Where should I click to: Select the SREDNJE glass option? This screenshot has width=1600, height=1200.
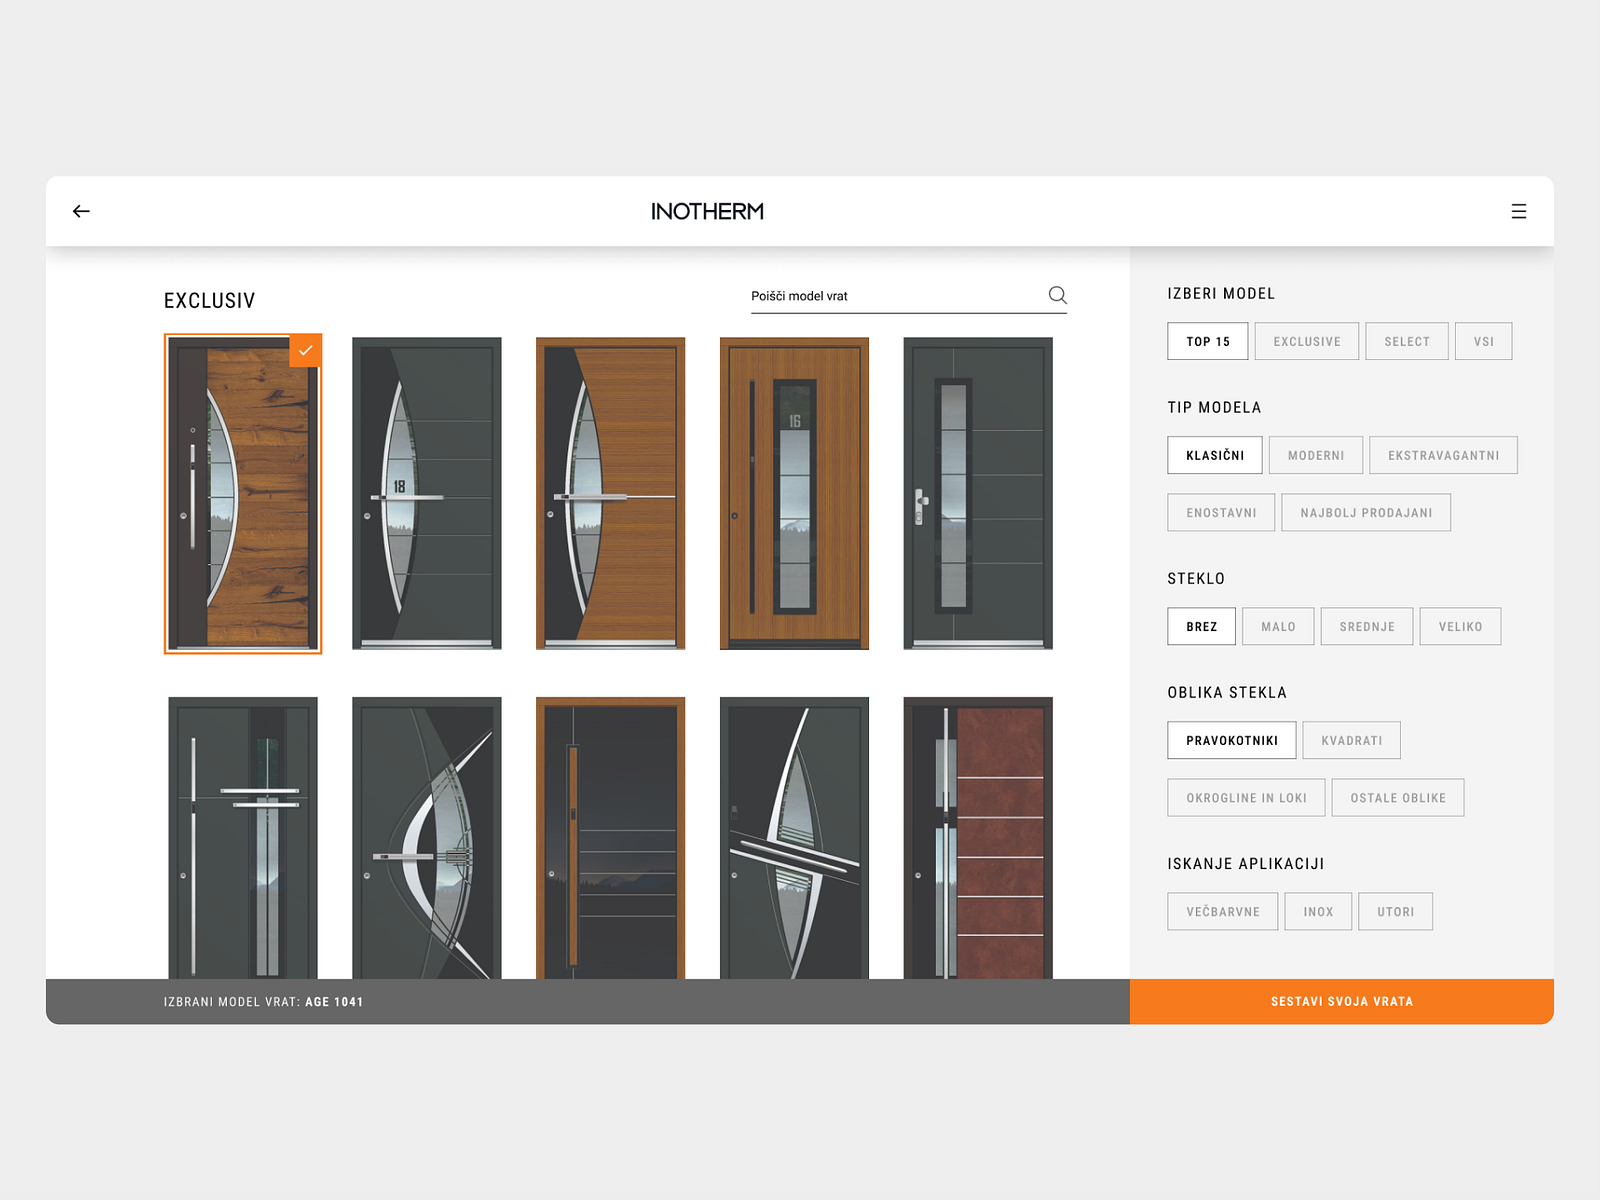(1366, 626)
